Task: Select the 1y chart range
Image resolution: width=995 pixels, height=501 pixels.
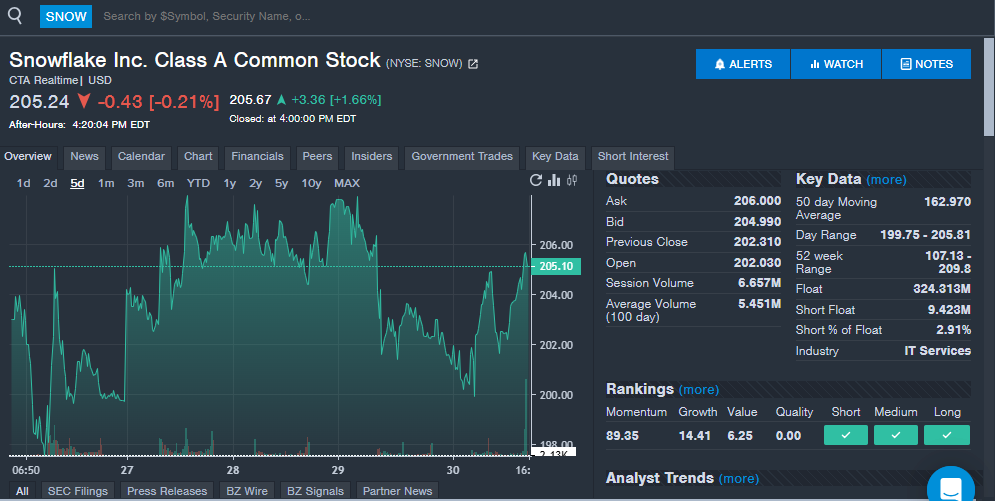Action: click(x=230, y=183)
